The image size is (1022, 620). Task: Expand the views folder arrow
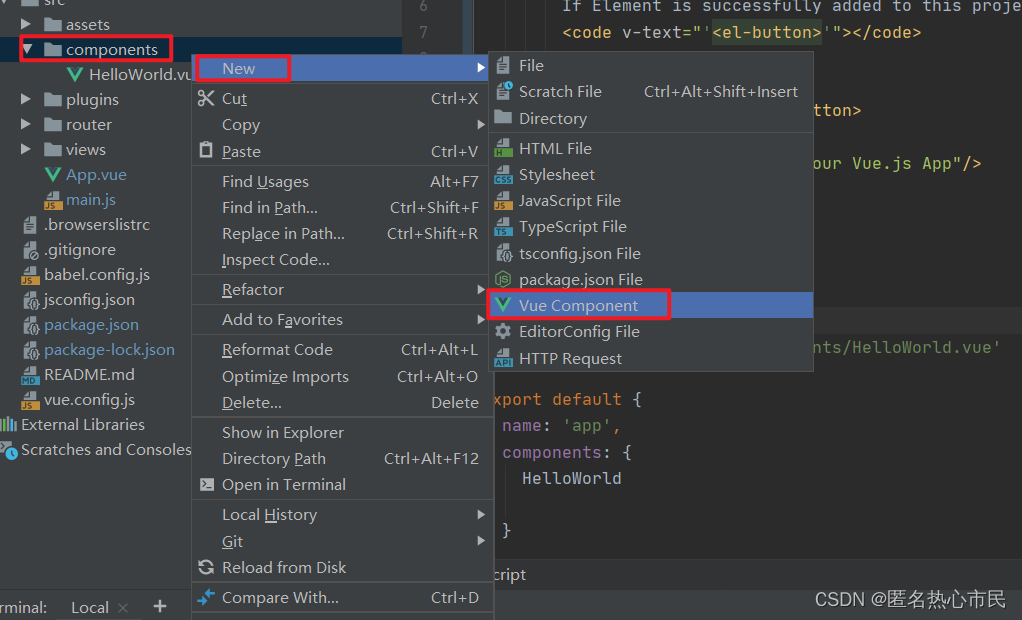(x=28, y=150)
